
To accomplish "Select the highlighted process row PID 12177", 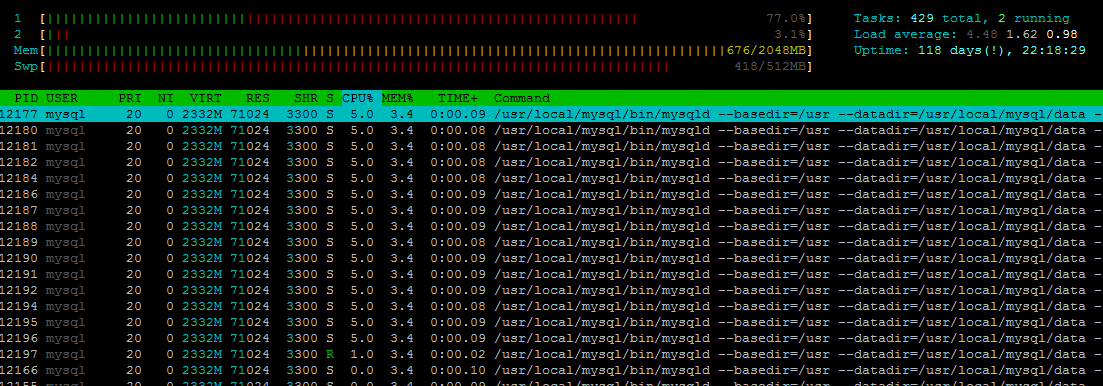I will click(552, 114).
